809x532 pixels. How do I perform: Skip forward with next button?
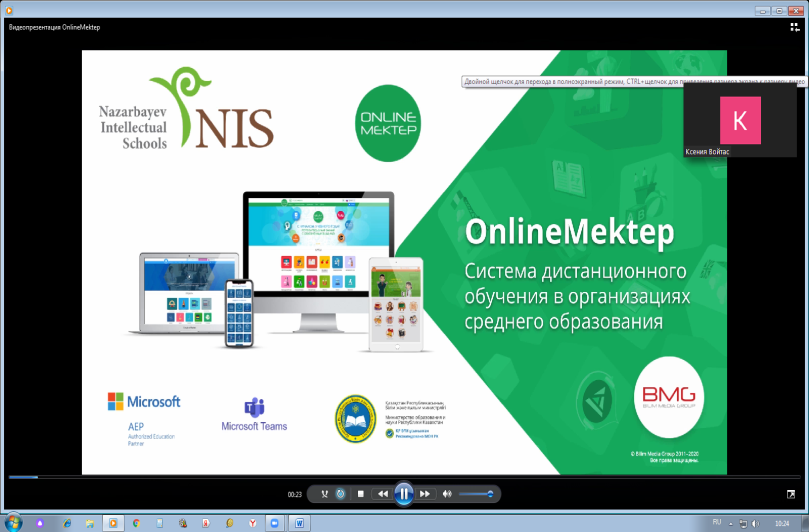pos(425,494)
